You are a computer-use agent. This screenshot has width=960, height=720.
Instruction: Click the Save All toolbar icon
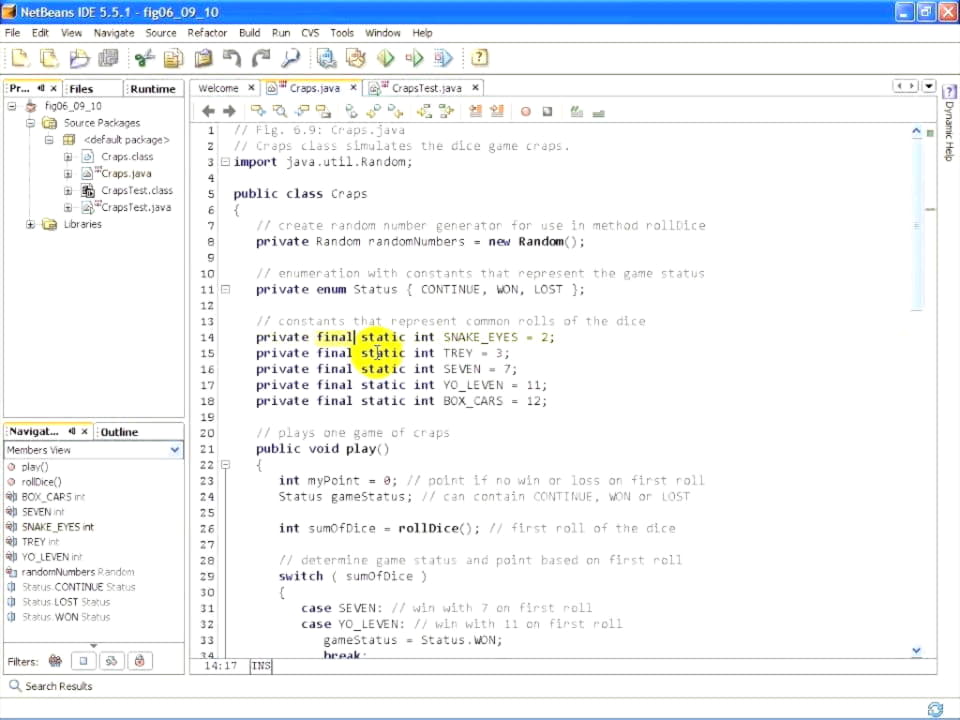coord(108,58)
